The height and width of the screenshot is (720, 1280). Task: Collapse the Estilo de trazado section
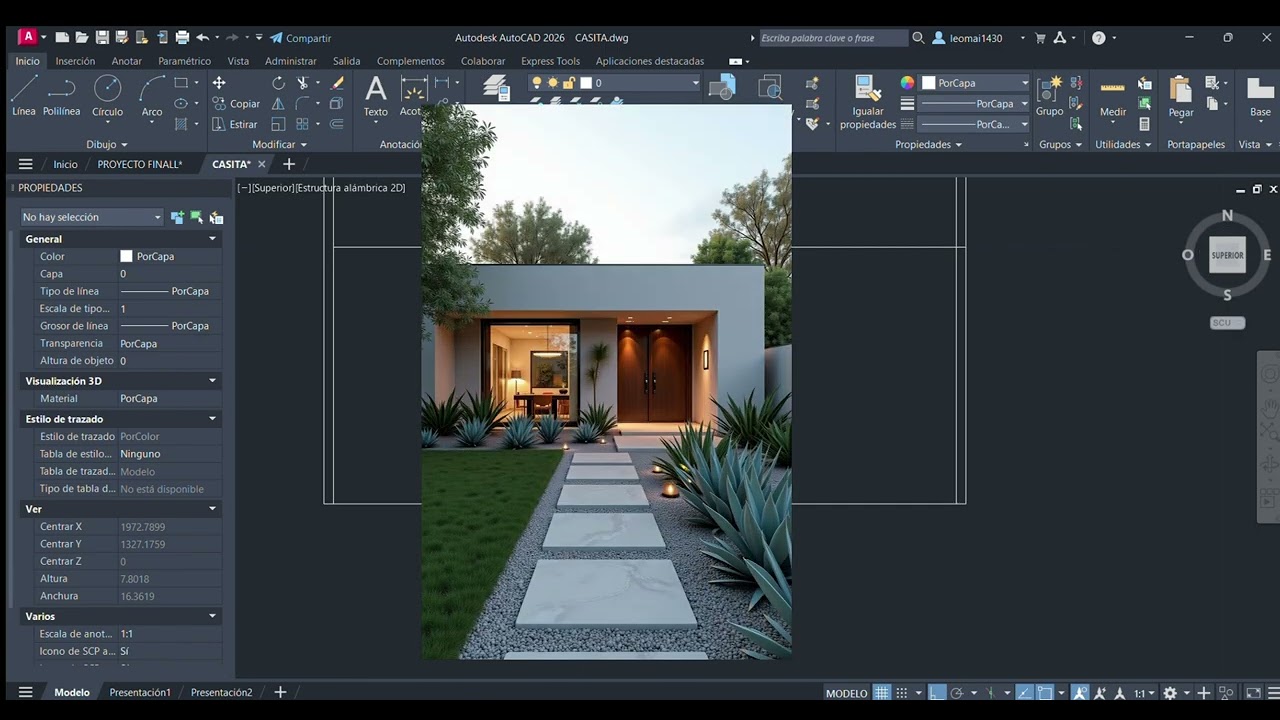coord(212,419)
